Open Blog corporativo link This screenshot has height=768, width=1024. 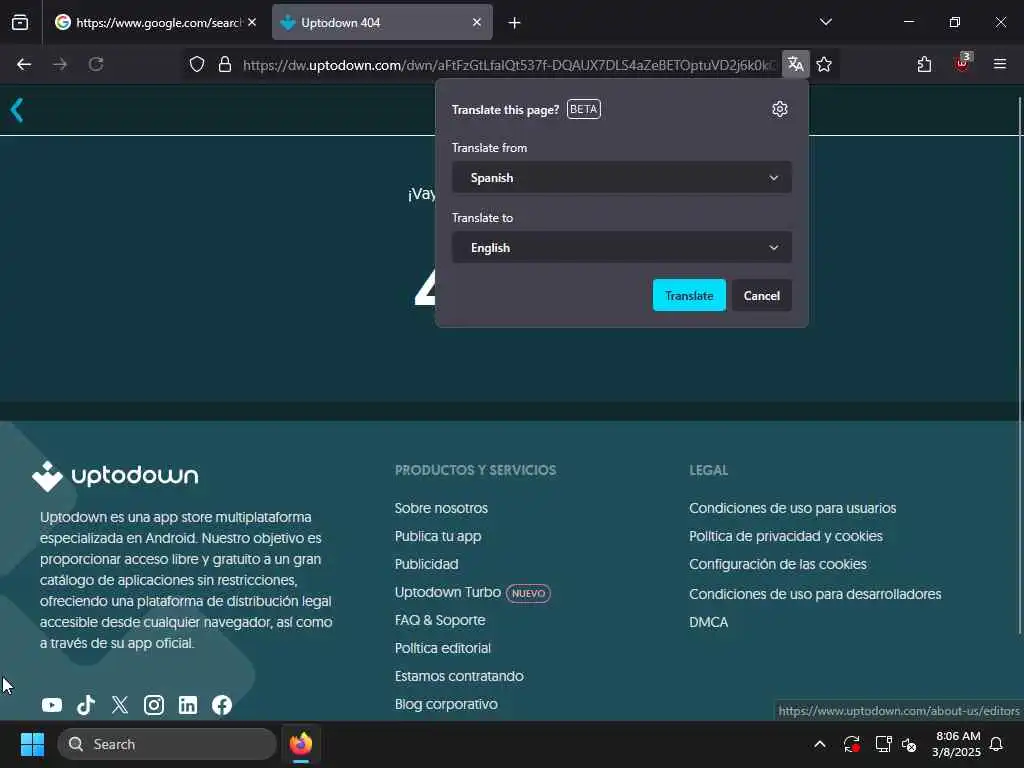click(445, 704)
